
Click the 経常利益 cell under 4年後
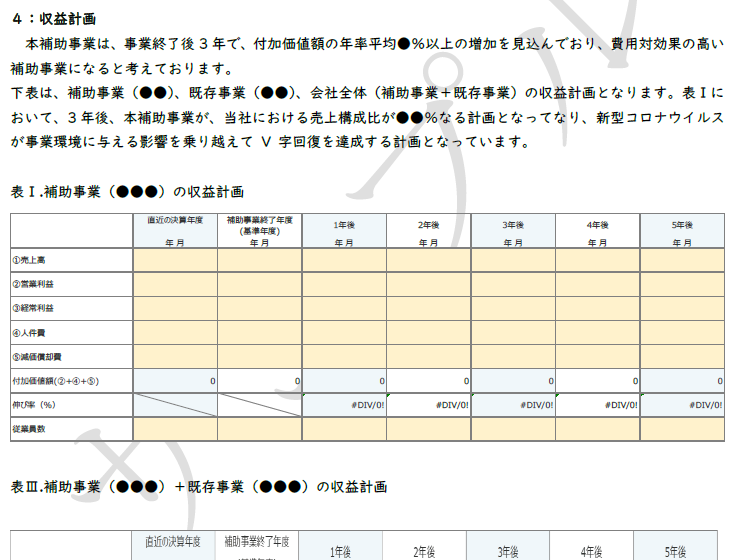[598, 308]
